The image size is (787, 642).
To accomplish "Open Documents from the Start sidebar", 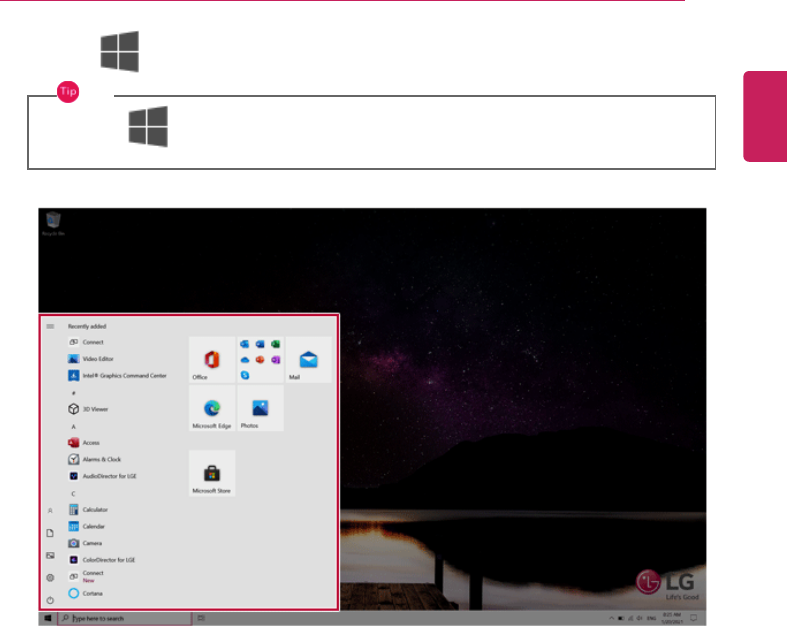I will pos(50,533).
